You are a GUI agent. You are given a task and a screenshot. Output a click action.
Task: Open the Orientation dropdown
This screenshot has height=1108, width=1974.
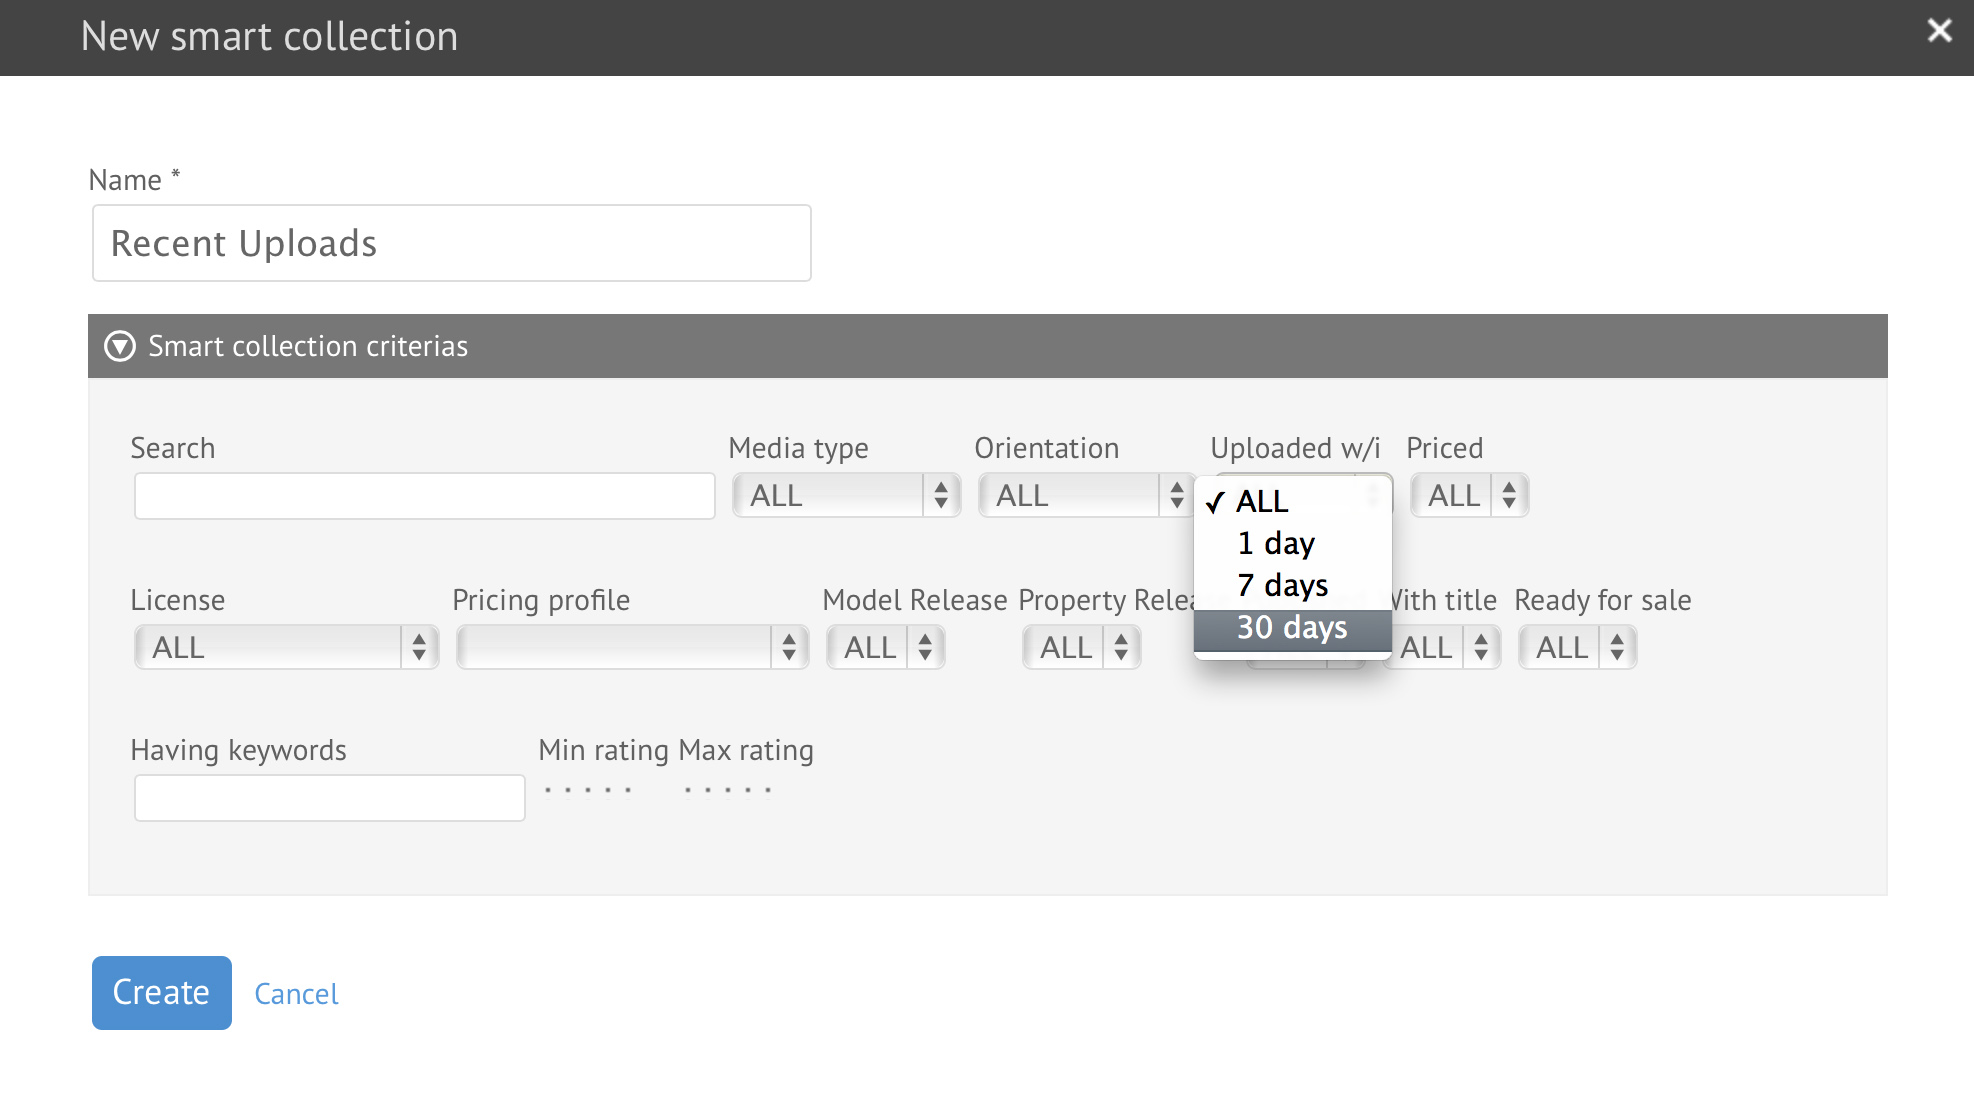(1087, 496)
